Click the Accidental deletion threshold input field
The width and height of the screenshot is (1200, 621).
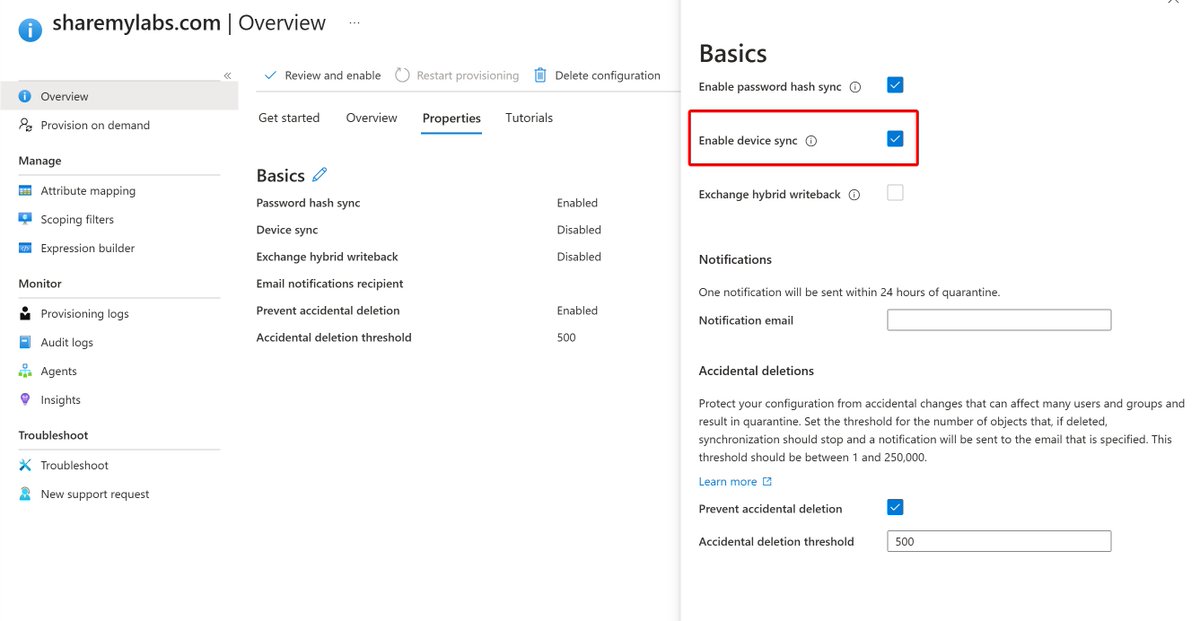999,541
